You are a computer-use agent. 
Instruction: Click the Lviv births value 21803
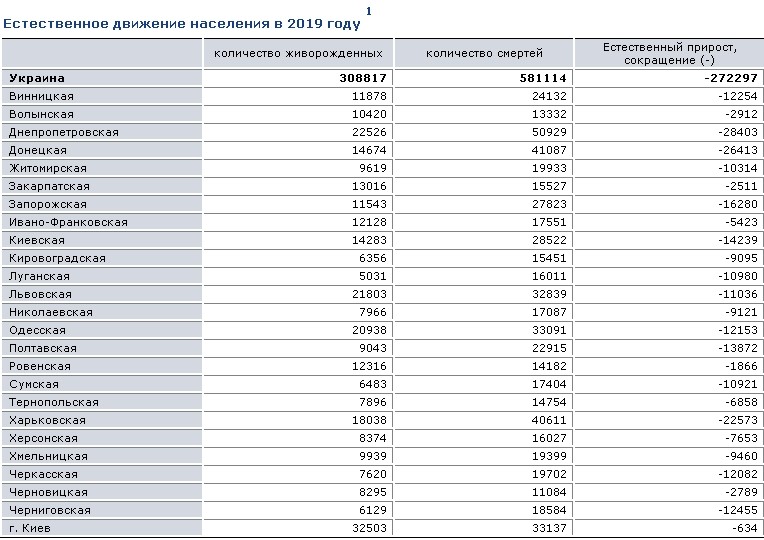[367, 294]
